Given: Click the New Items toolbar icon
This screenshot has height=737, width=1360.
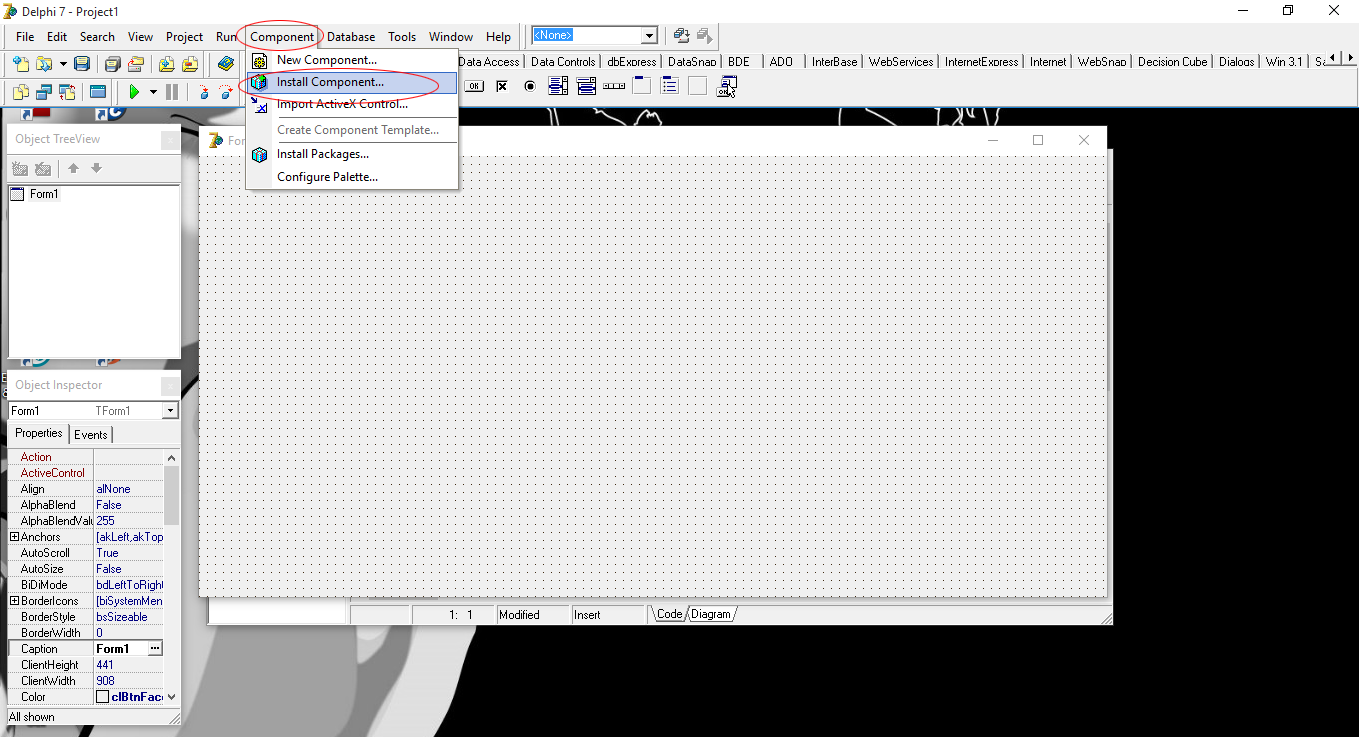Looking at the screenshot, I should 20,63.
